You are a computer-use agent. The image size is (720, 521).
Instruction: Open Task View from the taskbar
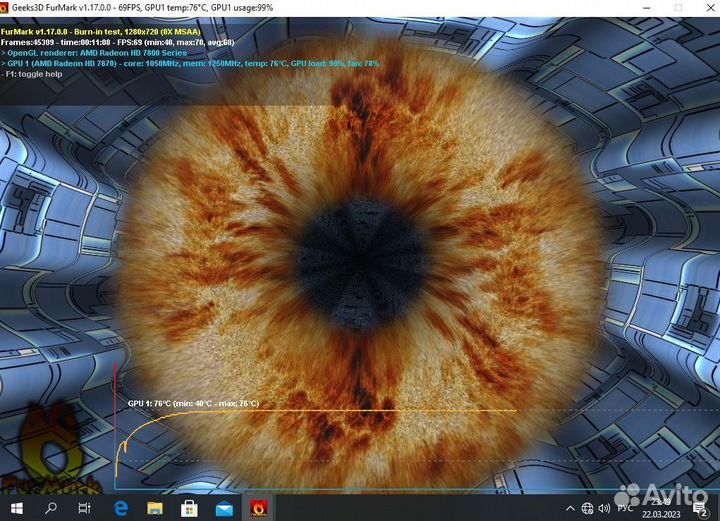84,508
